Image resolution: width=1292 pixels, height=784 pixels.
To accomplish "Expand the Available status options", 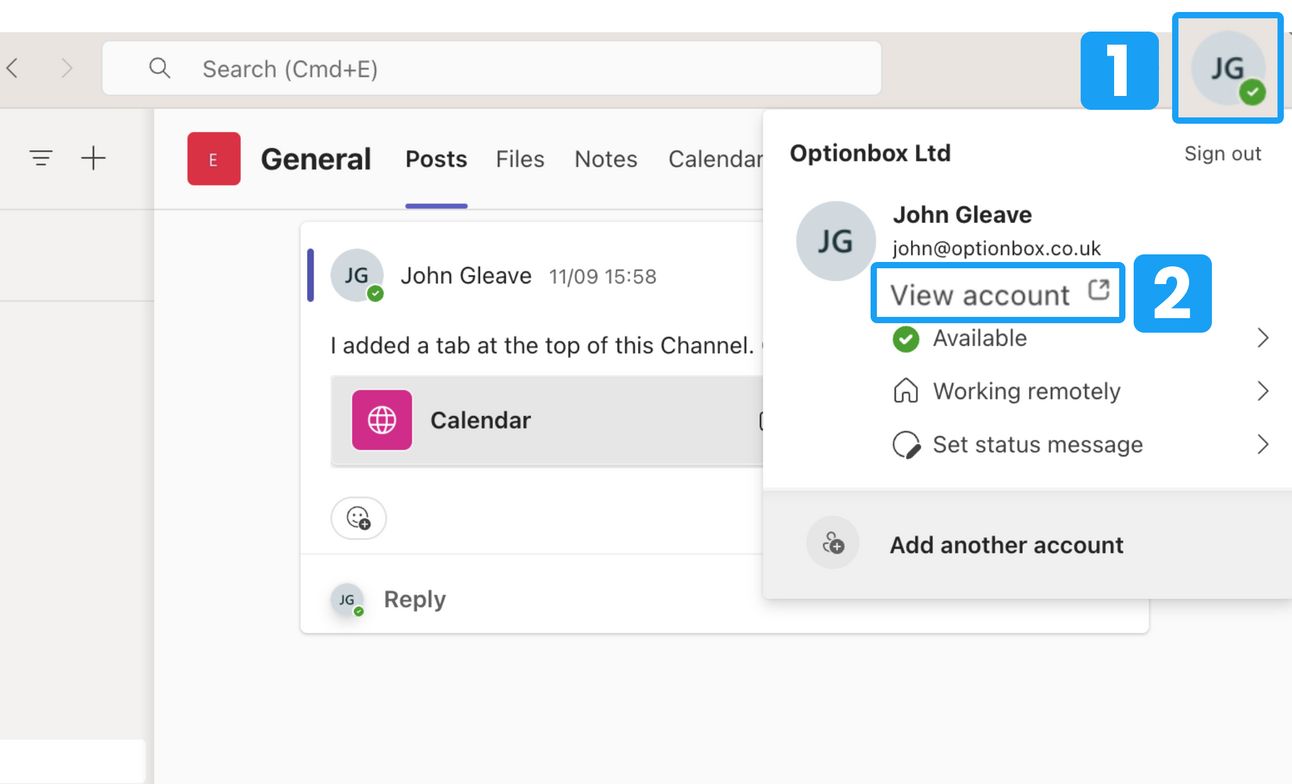I will (1263, 338).
